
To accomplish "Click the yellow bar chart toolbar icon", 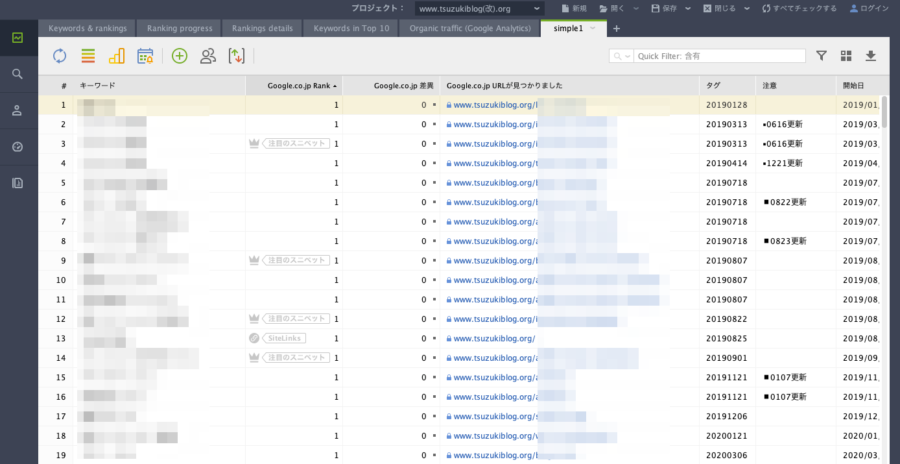I will [117, 56].
